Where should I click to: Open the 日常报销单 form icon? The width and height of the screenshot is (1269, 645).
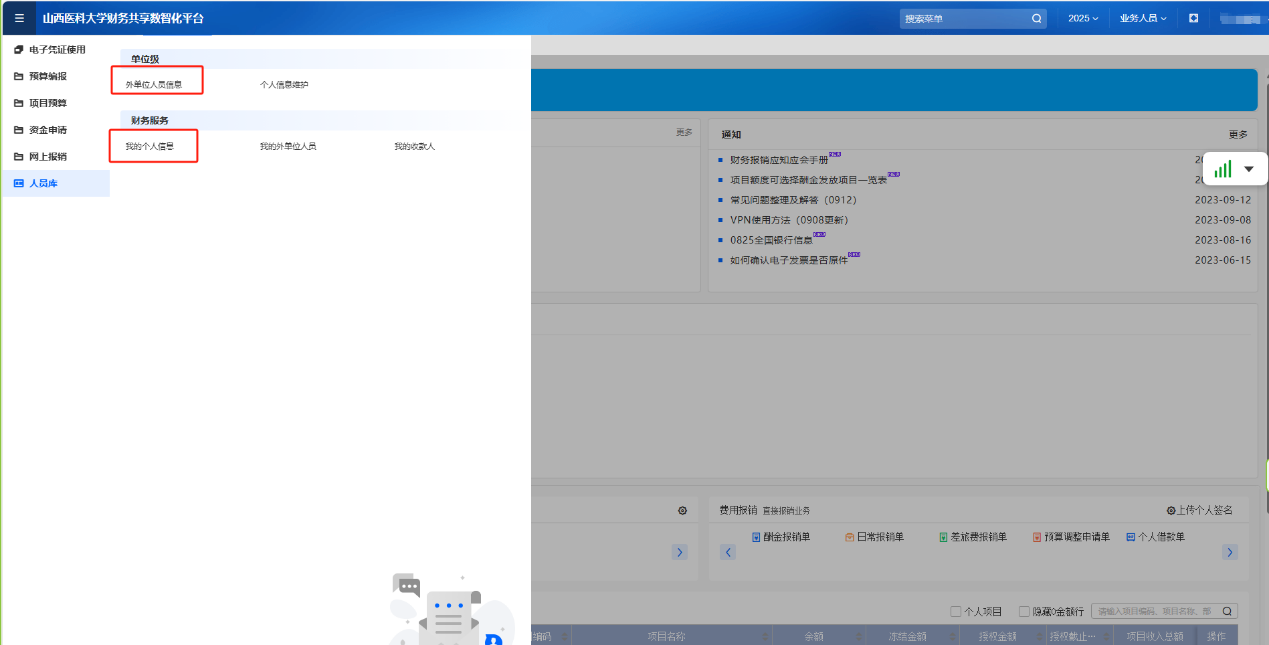[849, 537]
